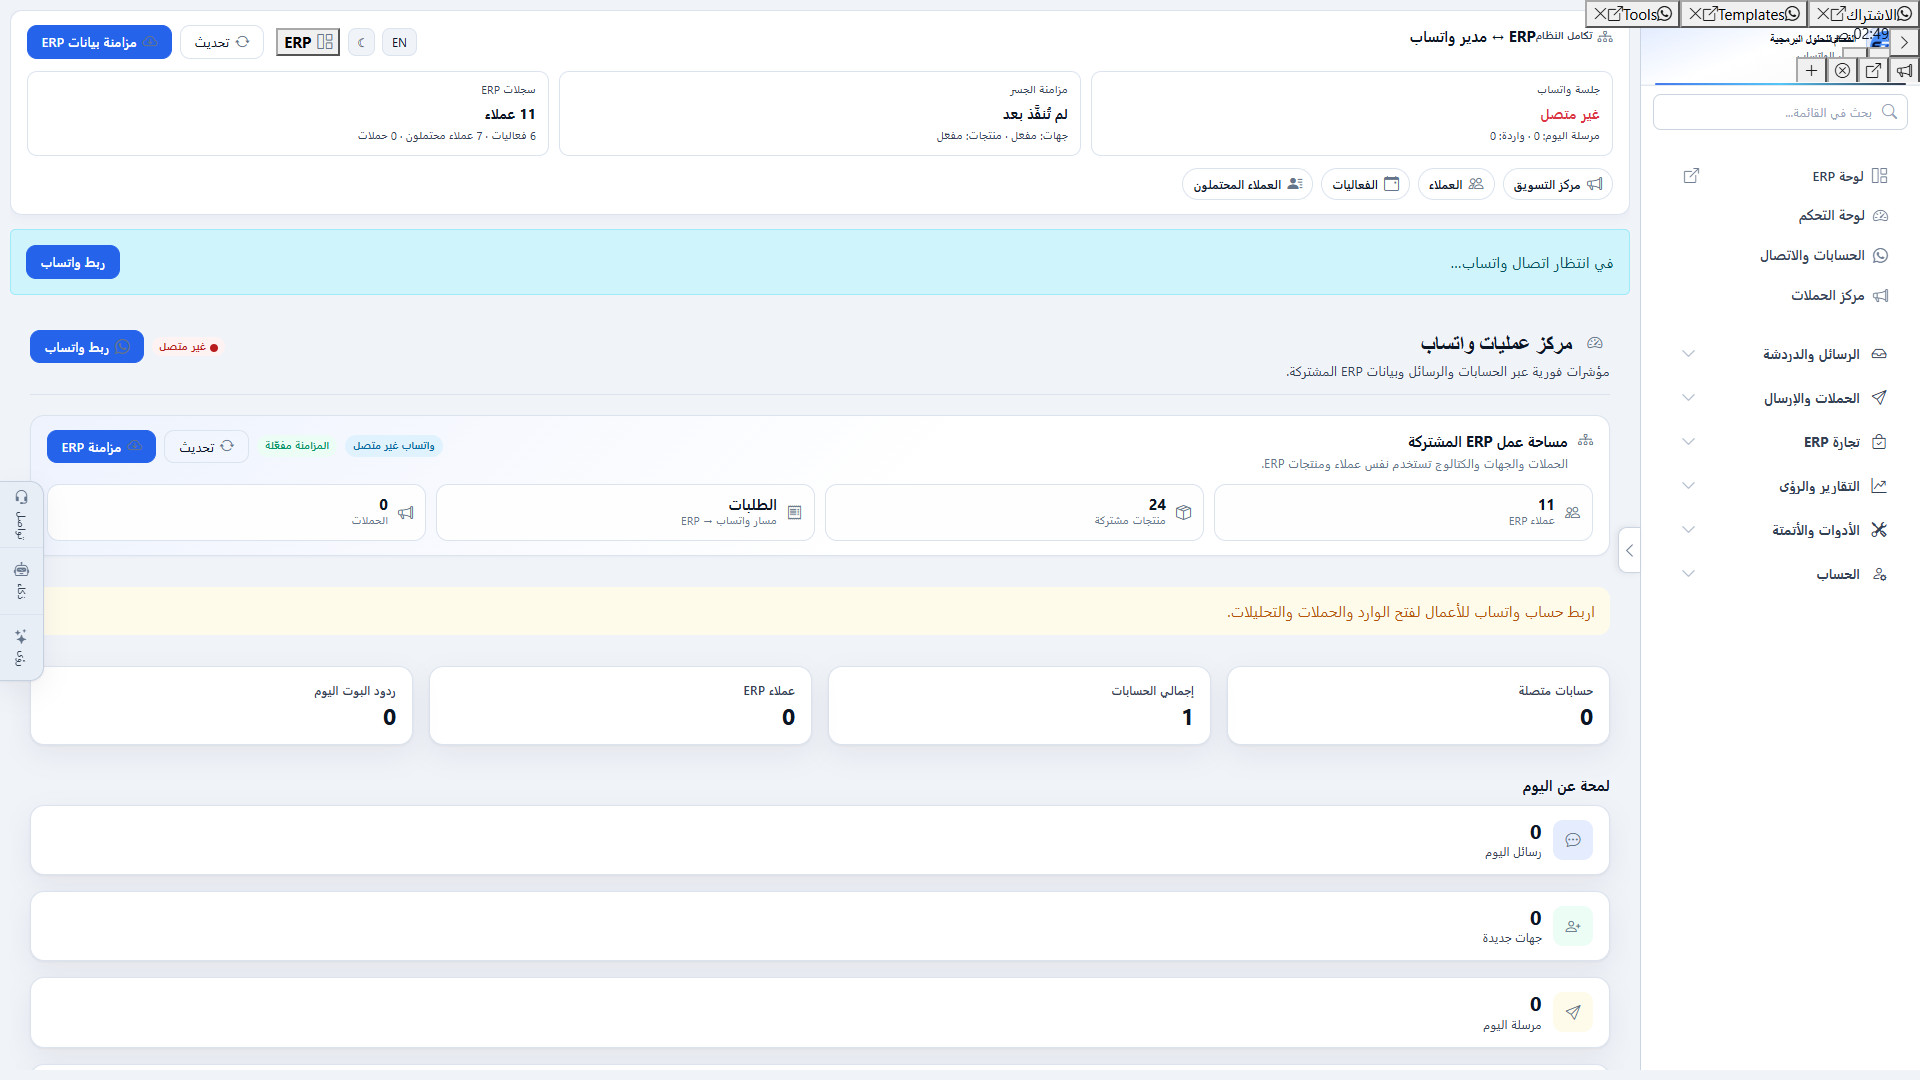Close the الاشتراك tab
This screenshot has height=1080, width=1920.
click(1823, 14)
